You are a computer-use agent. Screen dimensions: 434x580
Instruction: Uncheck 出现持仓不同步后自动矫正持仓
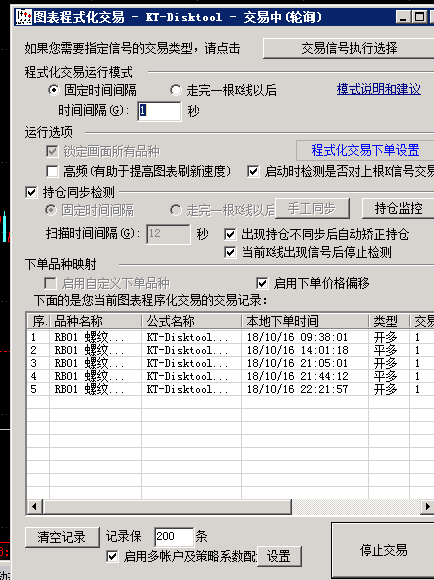pyautogui.click(x=230, y=234)
